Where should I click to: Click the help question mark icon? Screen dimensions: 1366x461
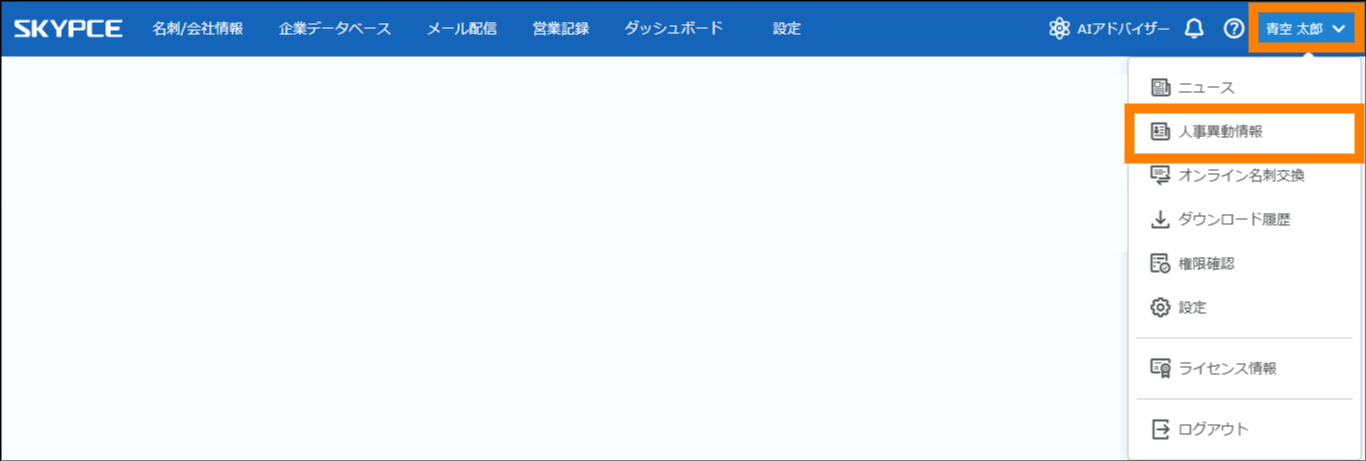(x=1233, y=29)
